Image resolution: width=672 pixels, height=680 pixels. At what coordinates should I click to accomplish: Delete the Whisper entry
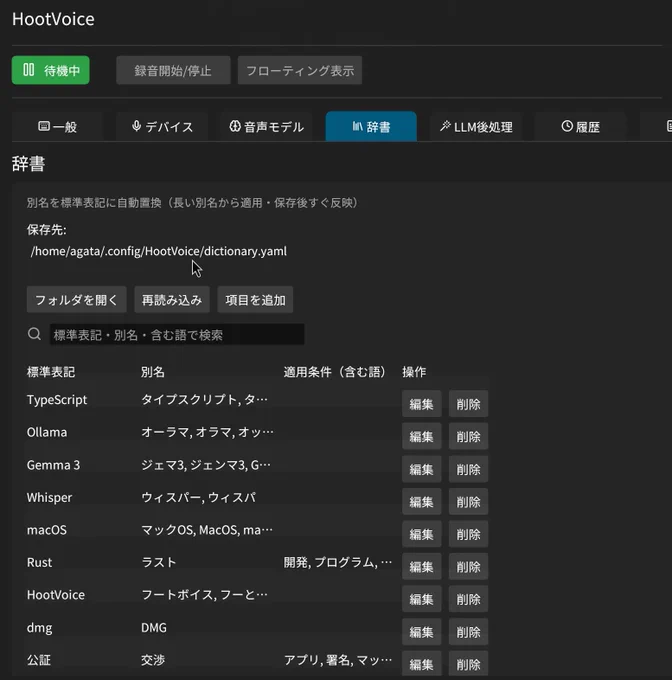468,501
